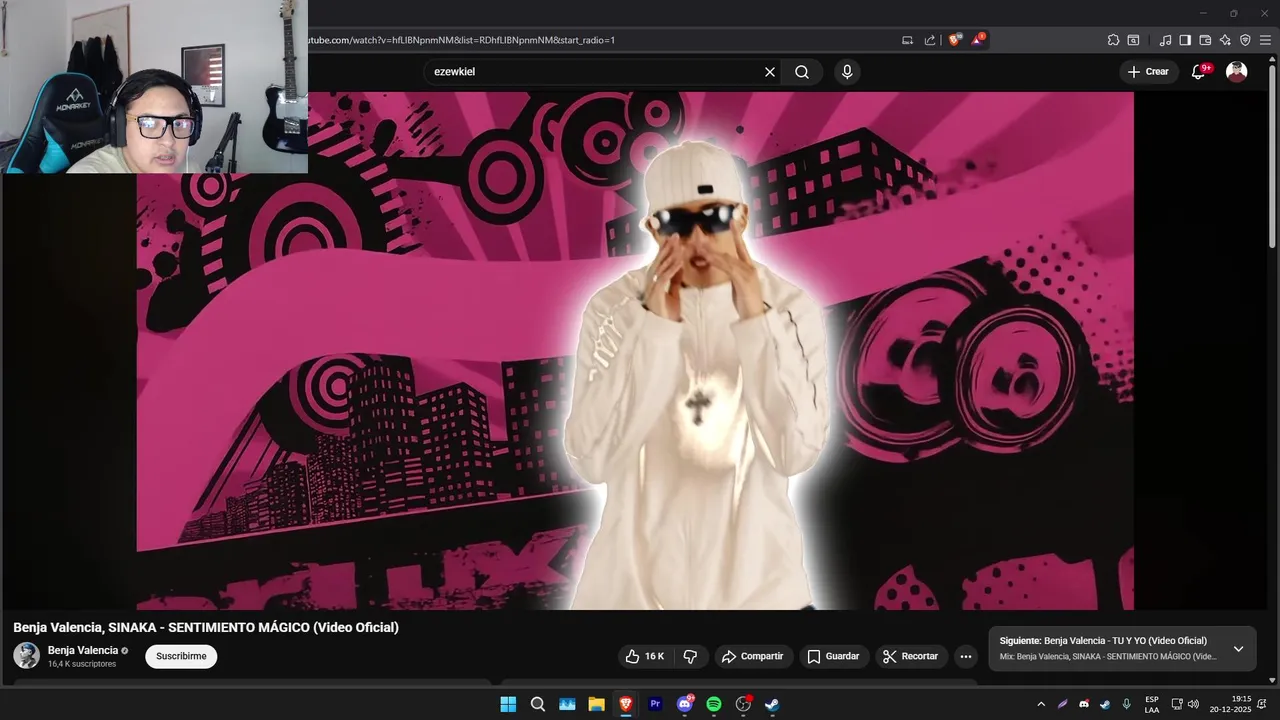Open YouTube notifications bell

pyautogui.click(x=1199, y=72)
